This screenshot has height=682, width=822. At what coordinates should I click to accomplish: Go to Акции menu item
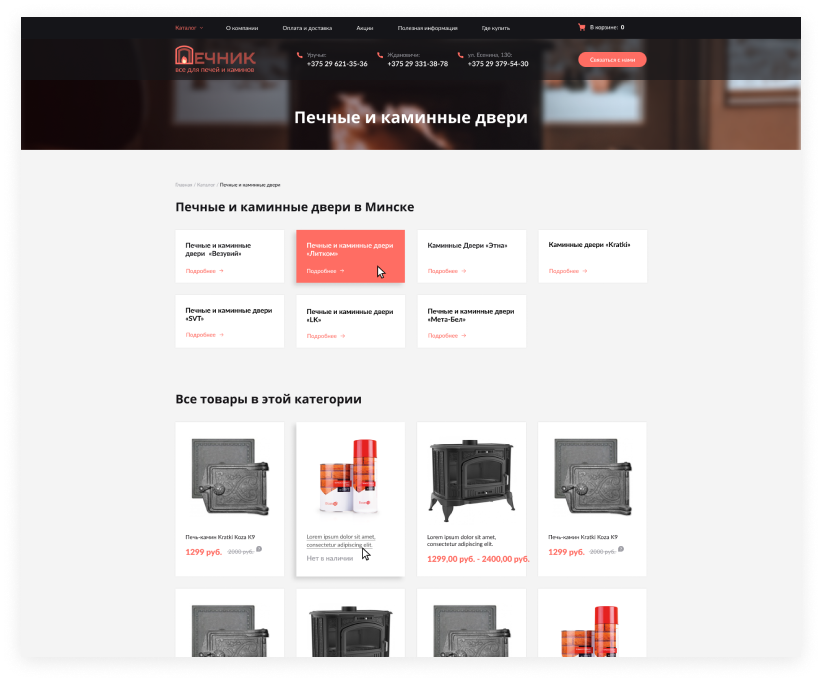[364, 28]
